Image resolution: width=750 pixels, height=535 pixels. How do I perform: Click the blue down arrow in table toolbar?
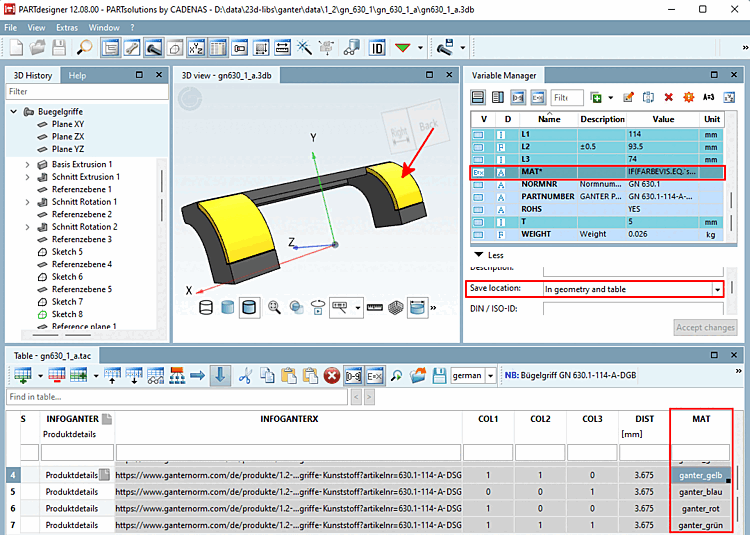220,375
